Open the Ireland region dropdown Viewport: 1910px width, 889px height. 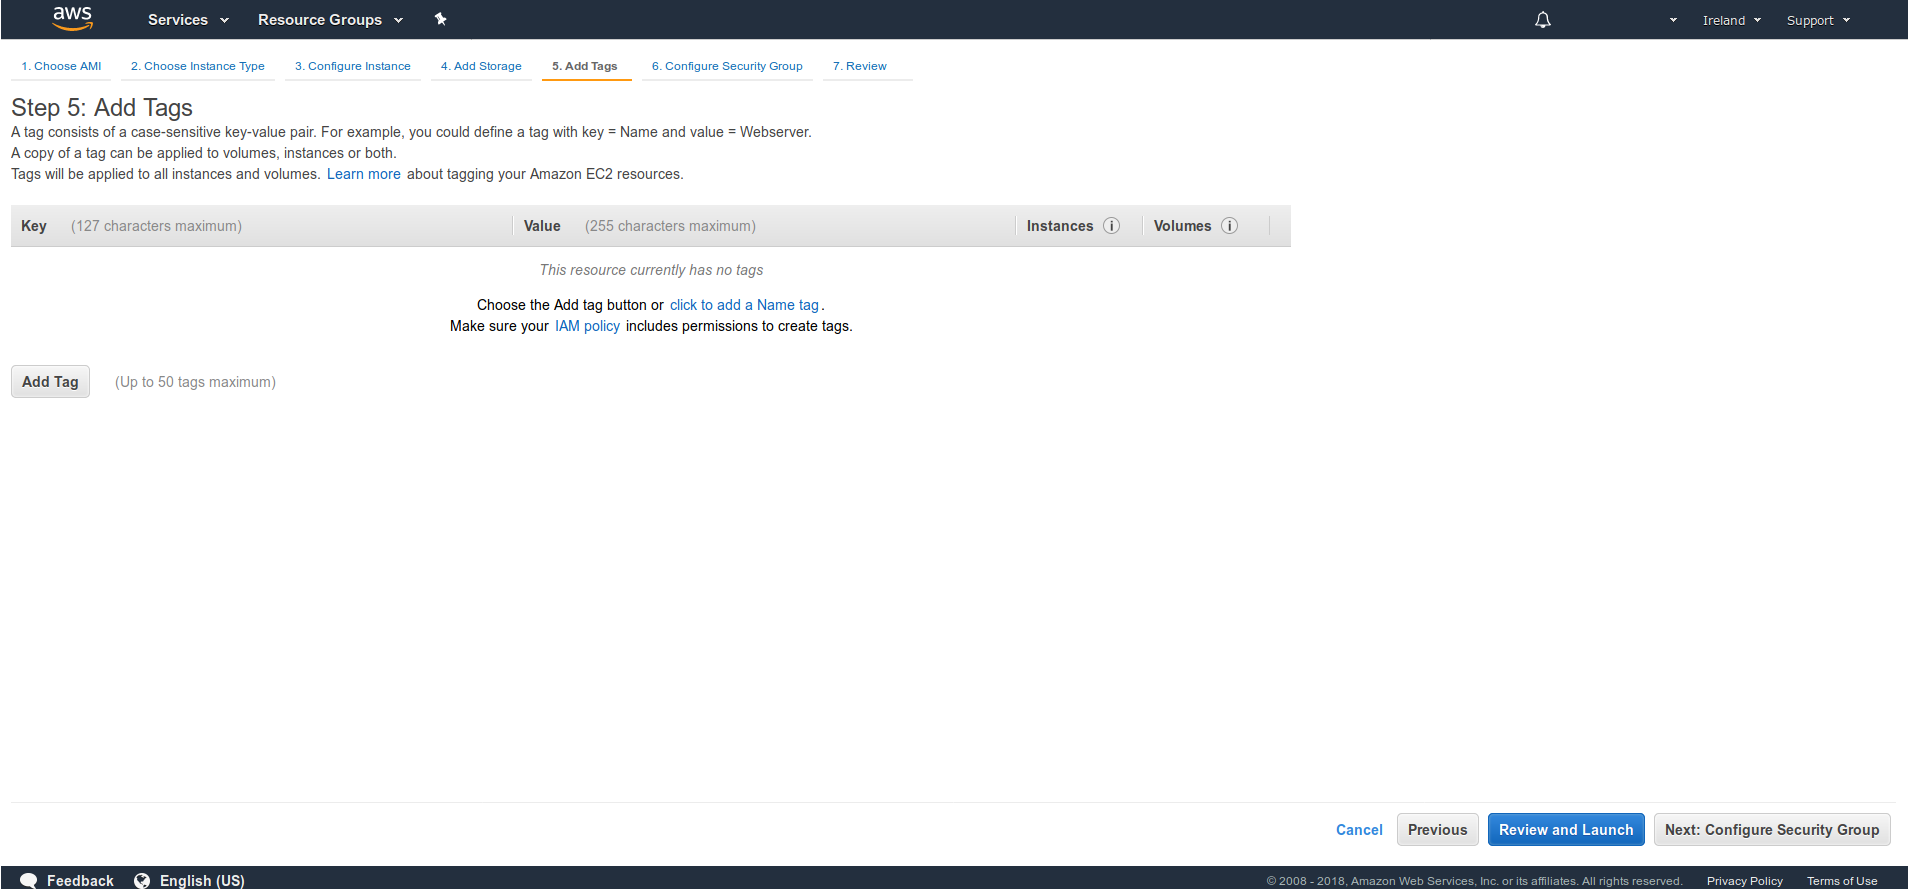[1731, 20]
